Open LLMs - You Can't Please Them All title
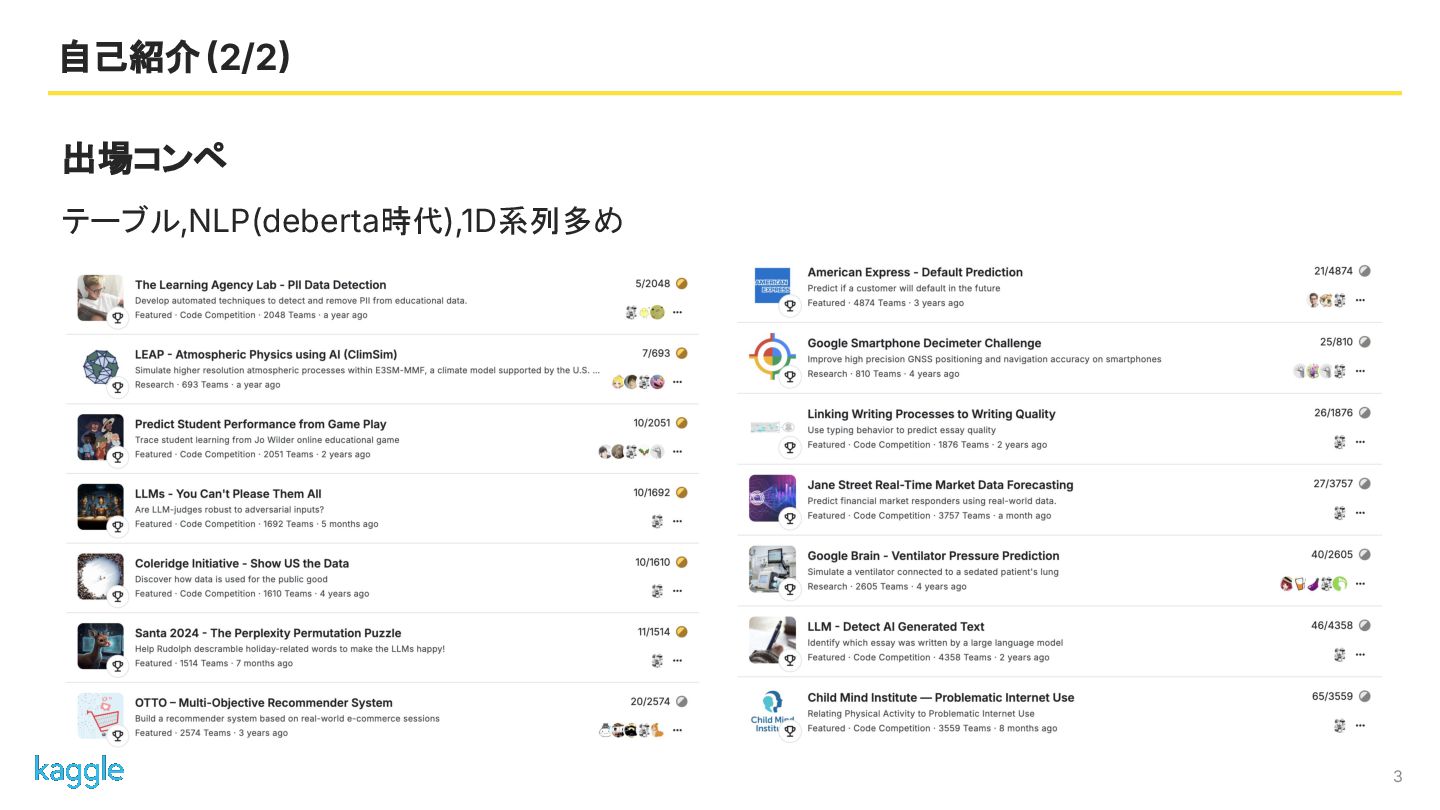 click(x=228, y=494)
